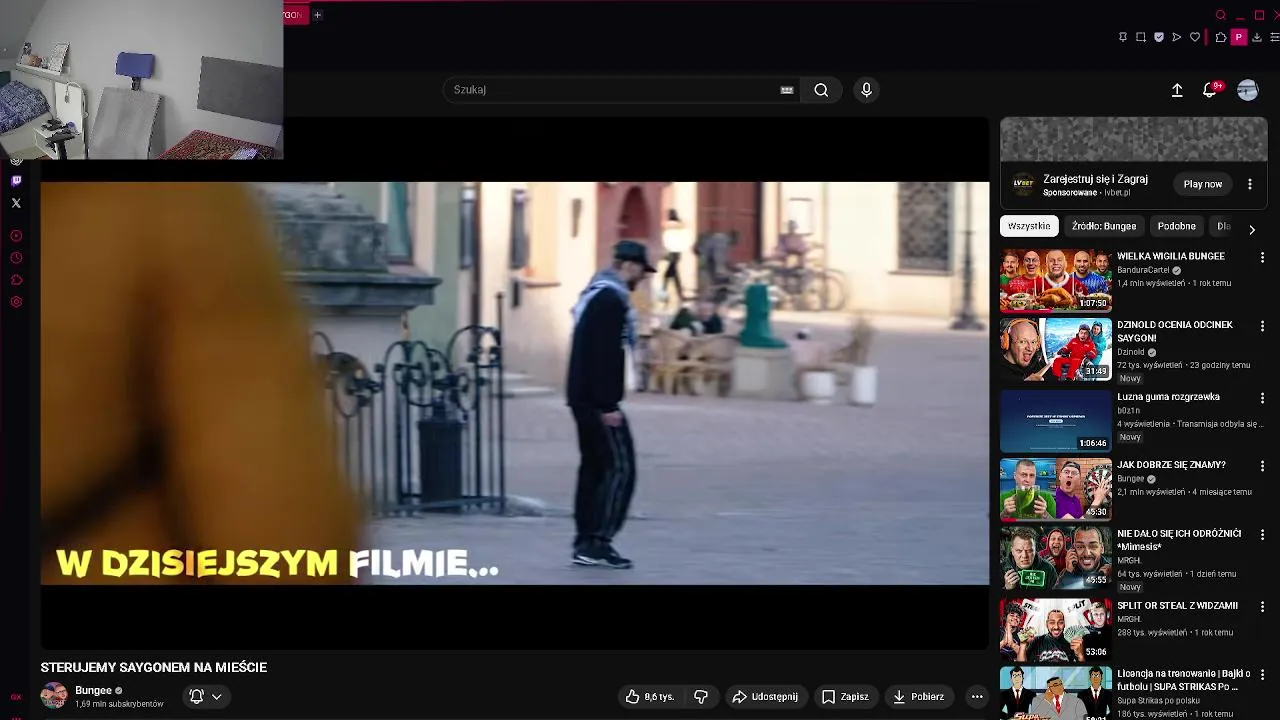Click the send/flow arrow icon in address bar
This screenshot has width=1280, height=720.
tap(1177, 37)
